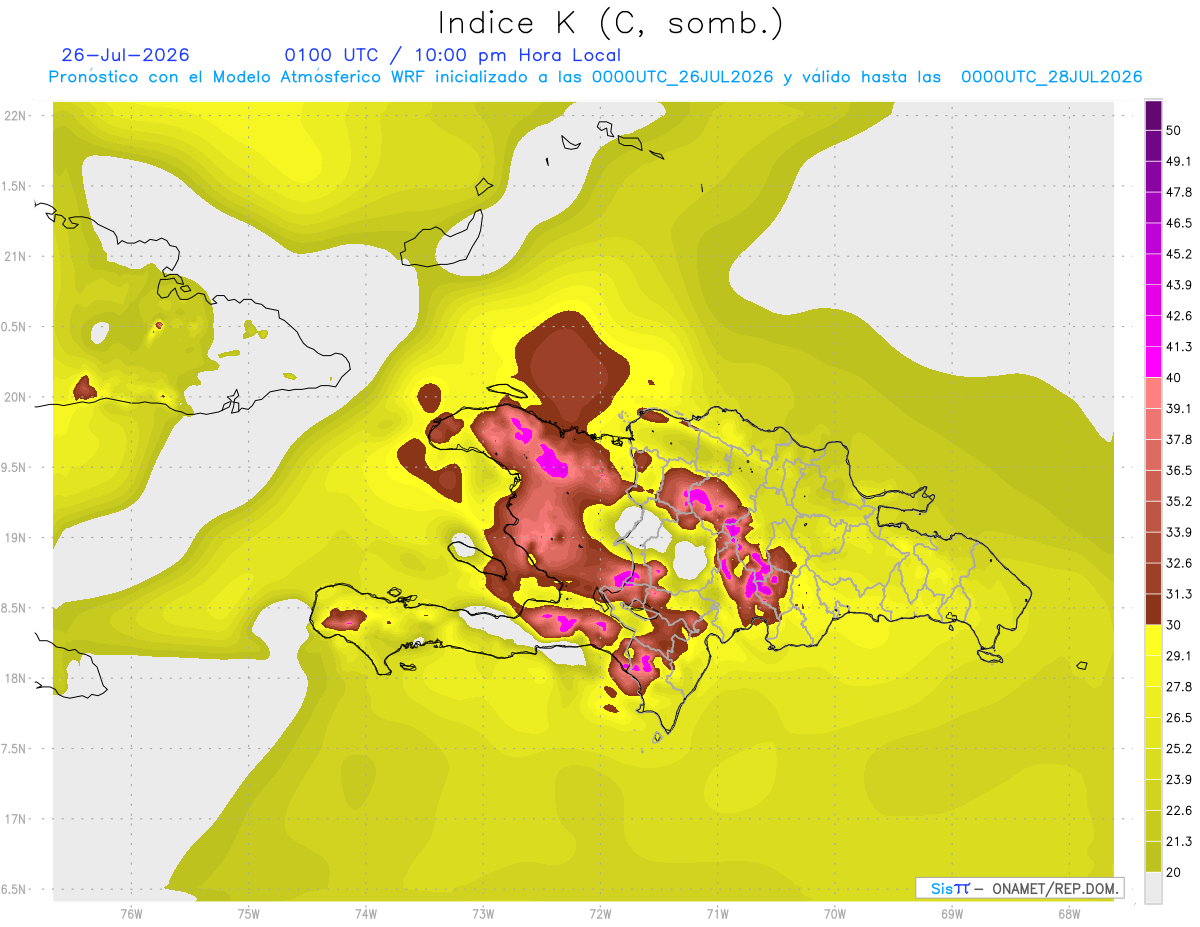Click the "68W" longitude axis label

(x=1069, y=913)
